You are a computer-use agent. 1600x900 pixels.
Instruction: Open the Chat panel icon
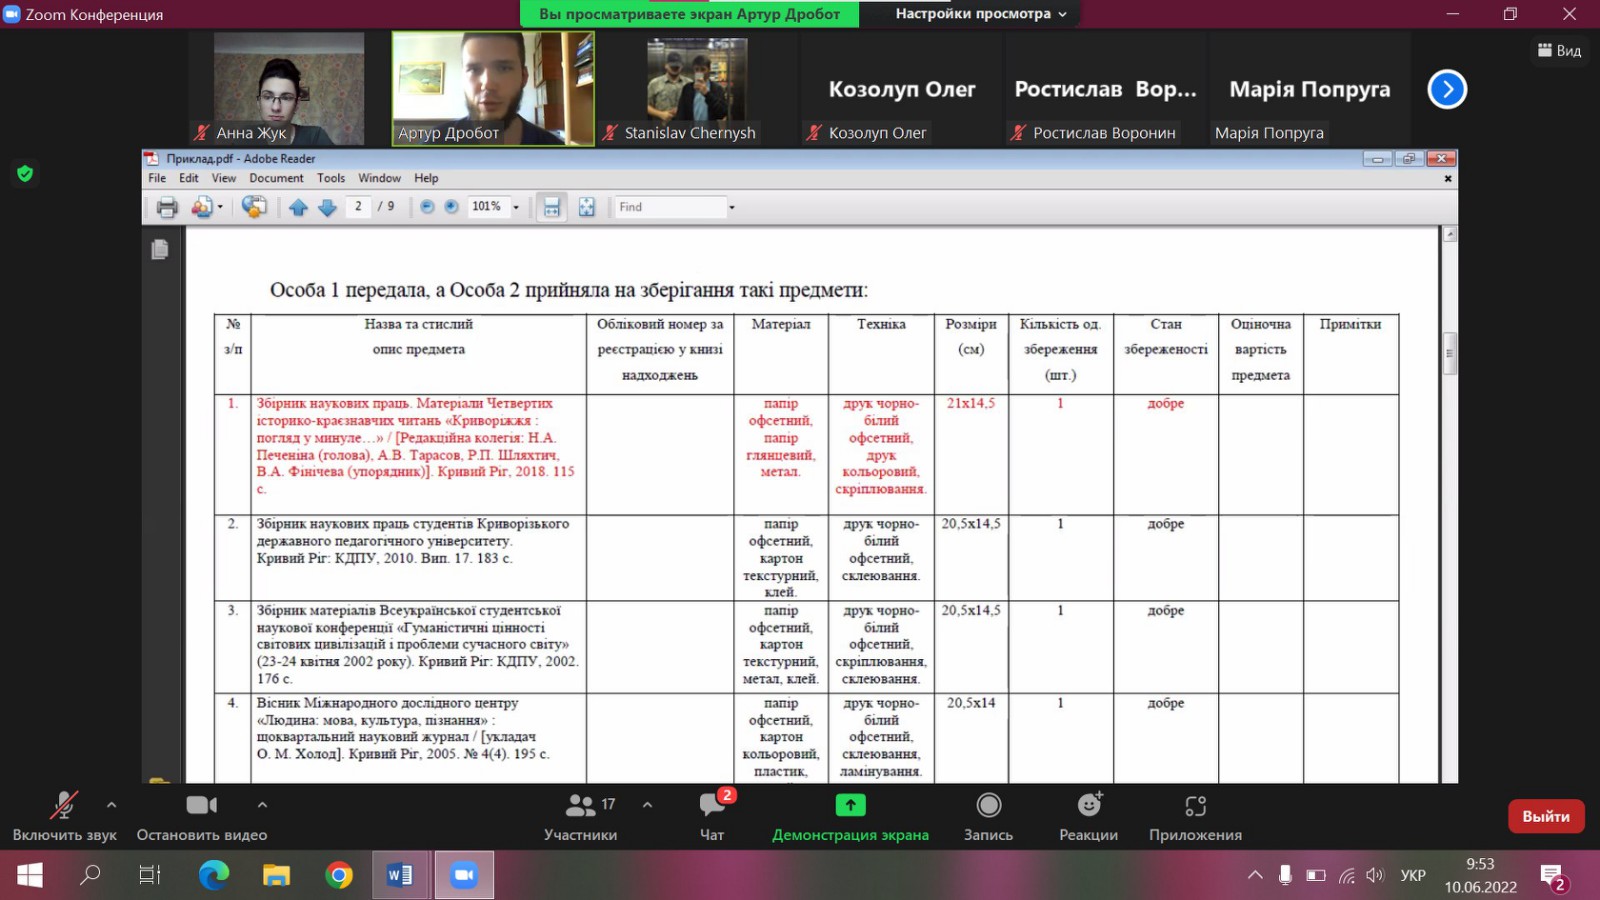(712, 806)
